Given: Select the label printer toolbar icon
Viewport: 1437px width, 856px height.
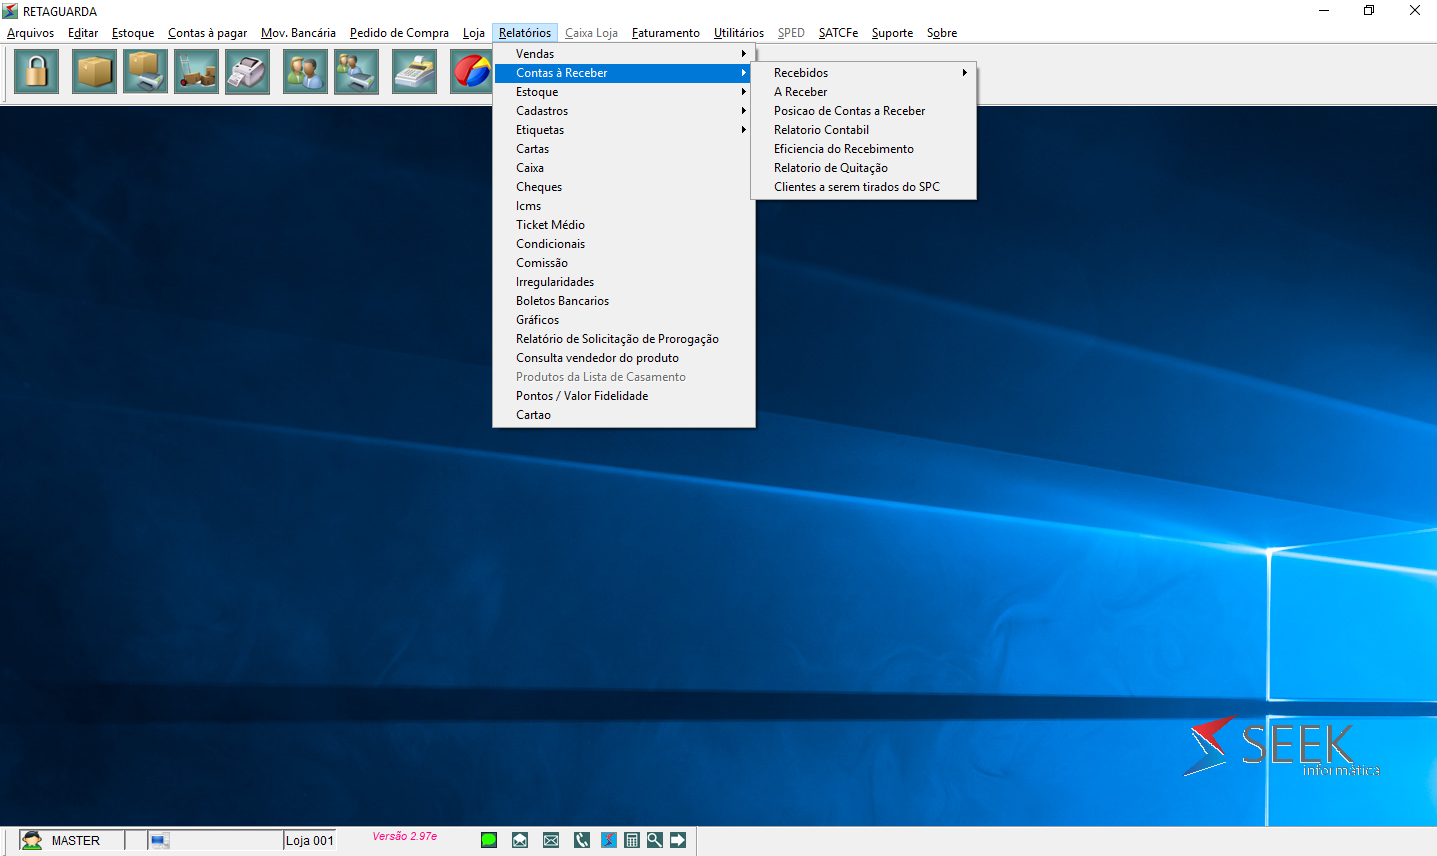Looking at the screenshot, I should [x=247, y=72].
